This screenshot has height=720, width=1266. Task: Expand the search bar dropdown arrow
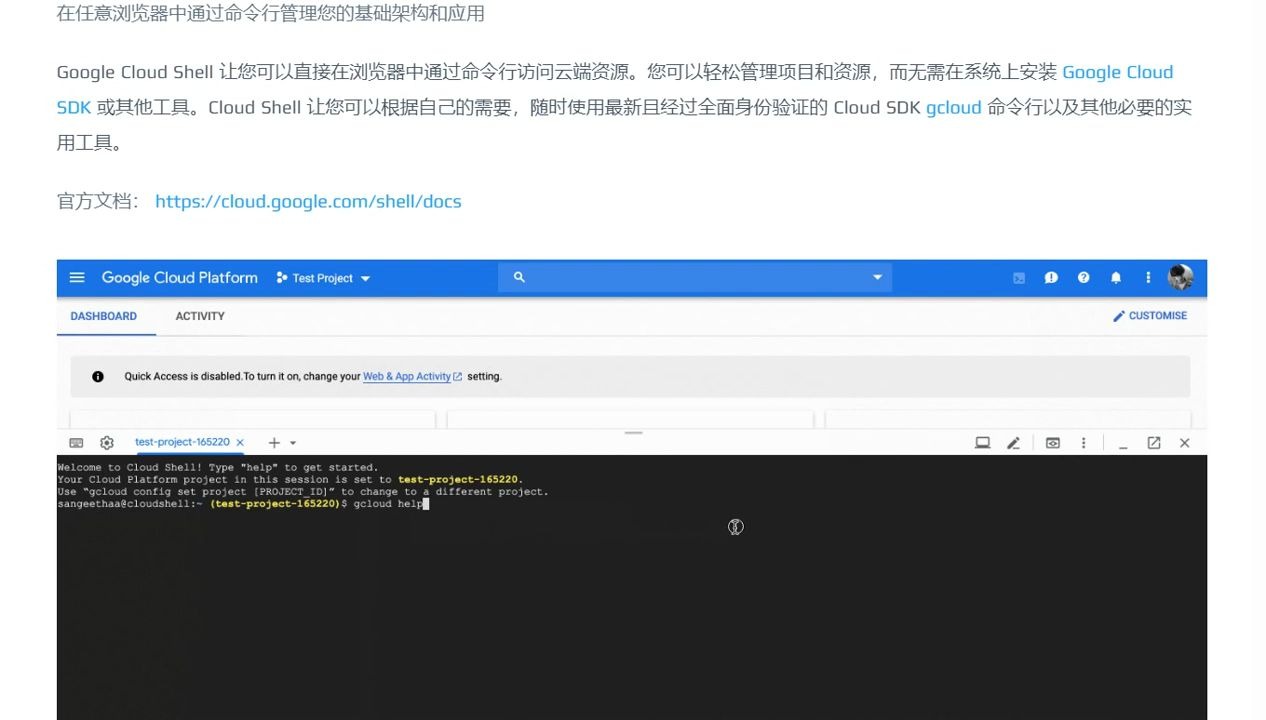coord(877,277)
